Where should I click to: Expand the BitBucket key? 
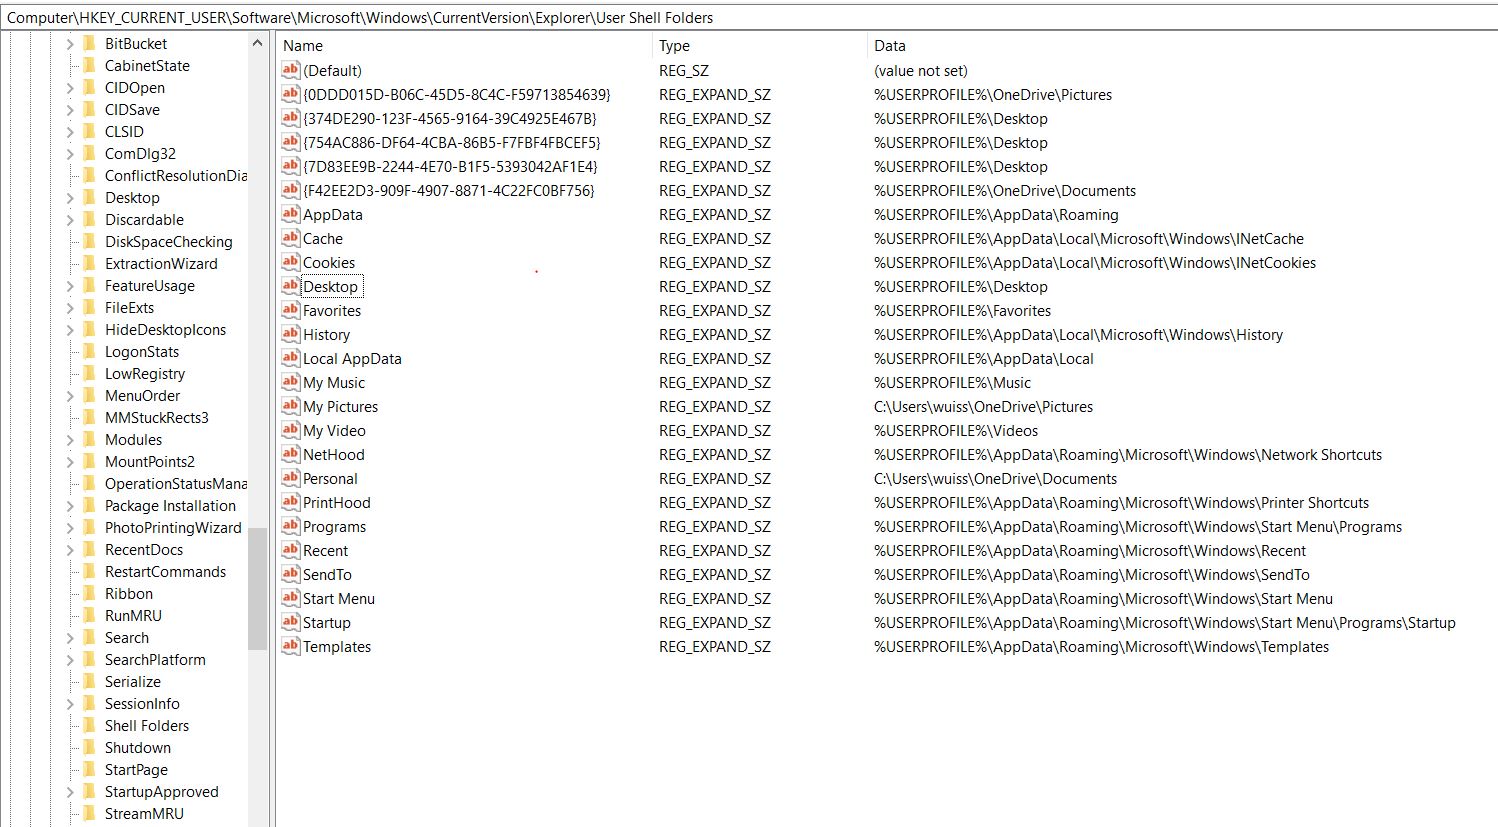click(70, 44)
